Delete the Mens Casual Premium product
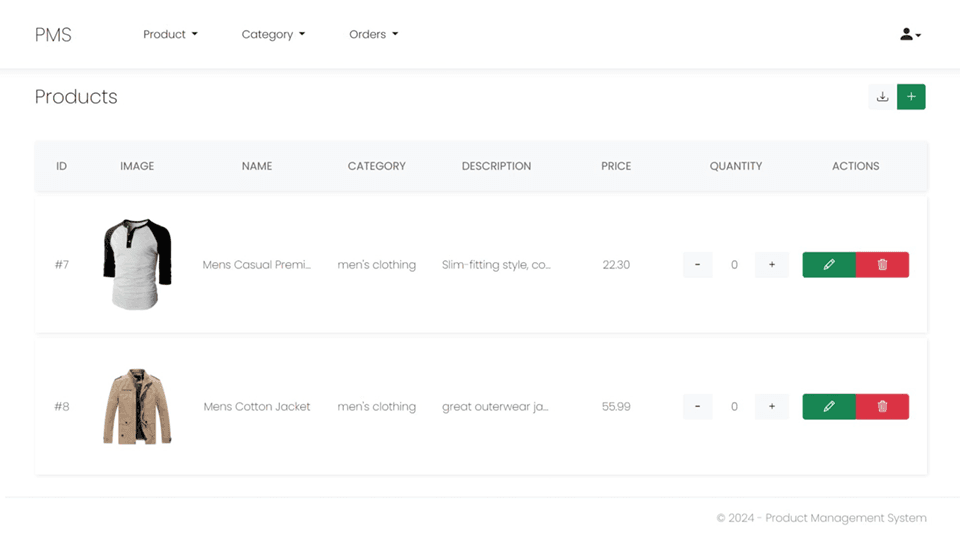Screen dimensions: 960x540 pyautogui.click(x=882, y=265)
